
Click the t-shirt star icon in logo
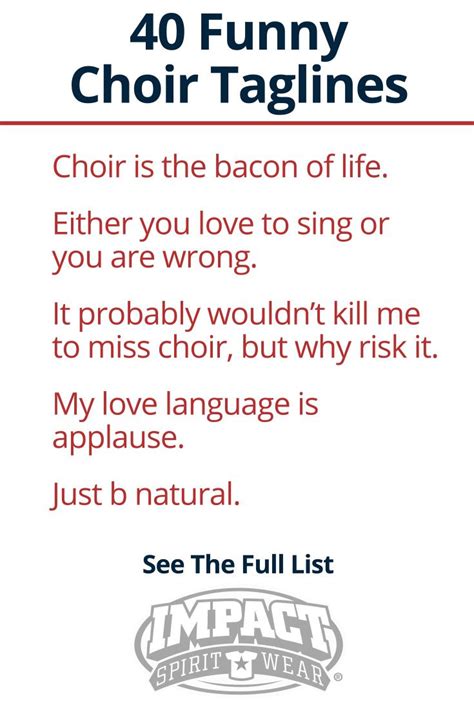coord(242,665)
